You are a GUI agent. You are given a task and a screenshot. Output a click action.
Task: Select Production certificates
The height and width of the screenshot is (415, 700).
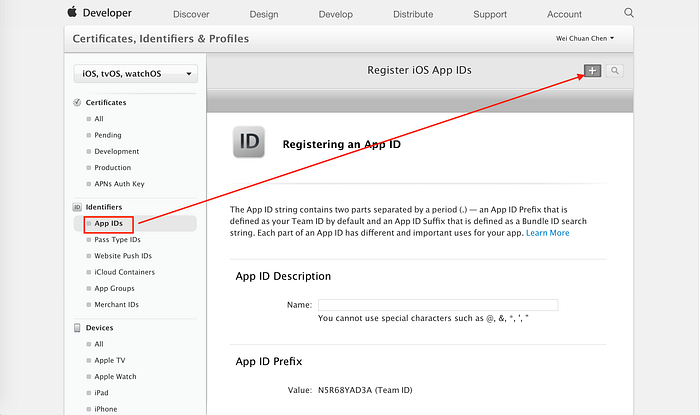tap(112, 167)
